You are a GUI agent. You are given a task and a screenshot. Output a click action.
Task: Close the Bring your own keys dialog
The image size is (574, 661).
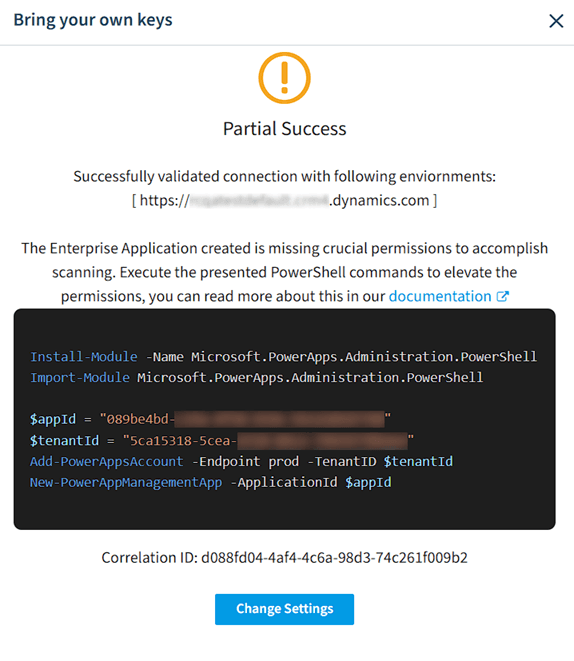point(556,21)
